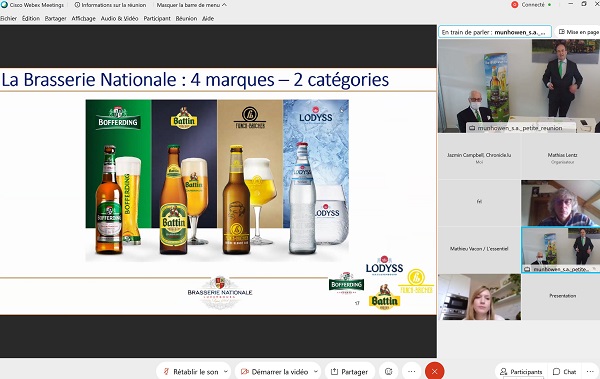Click the red leave meeting button
The height and width of the screenshot is (379, 600).
click(434, 371)
